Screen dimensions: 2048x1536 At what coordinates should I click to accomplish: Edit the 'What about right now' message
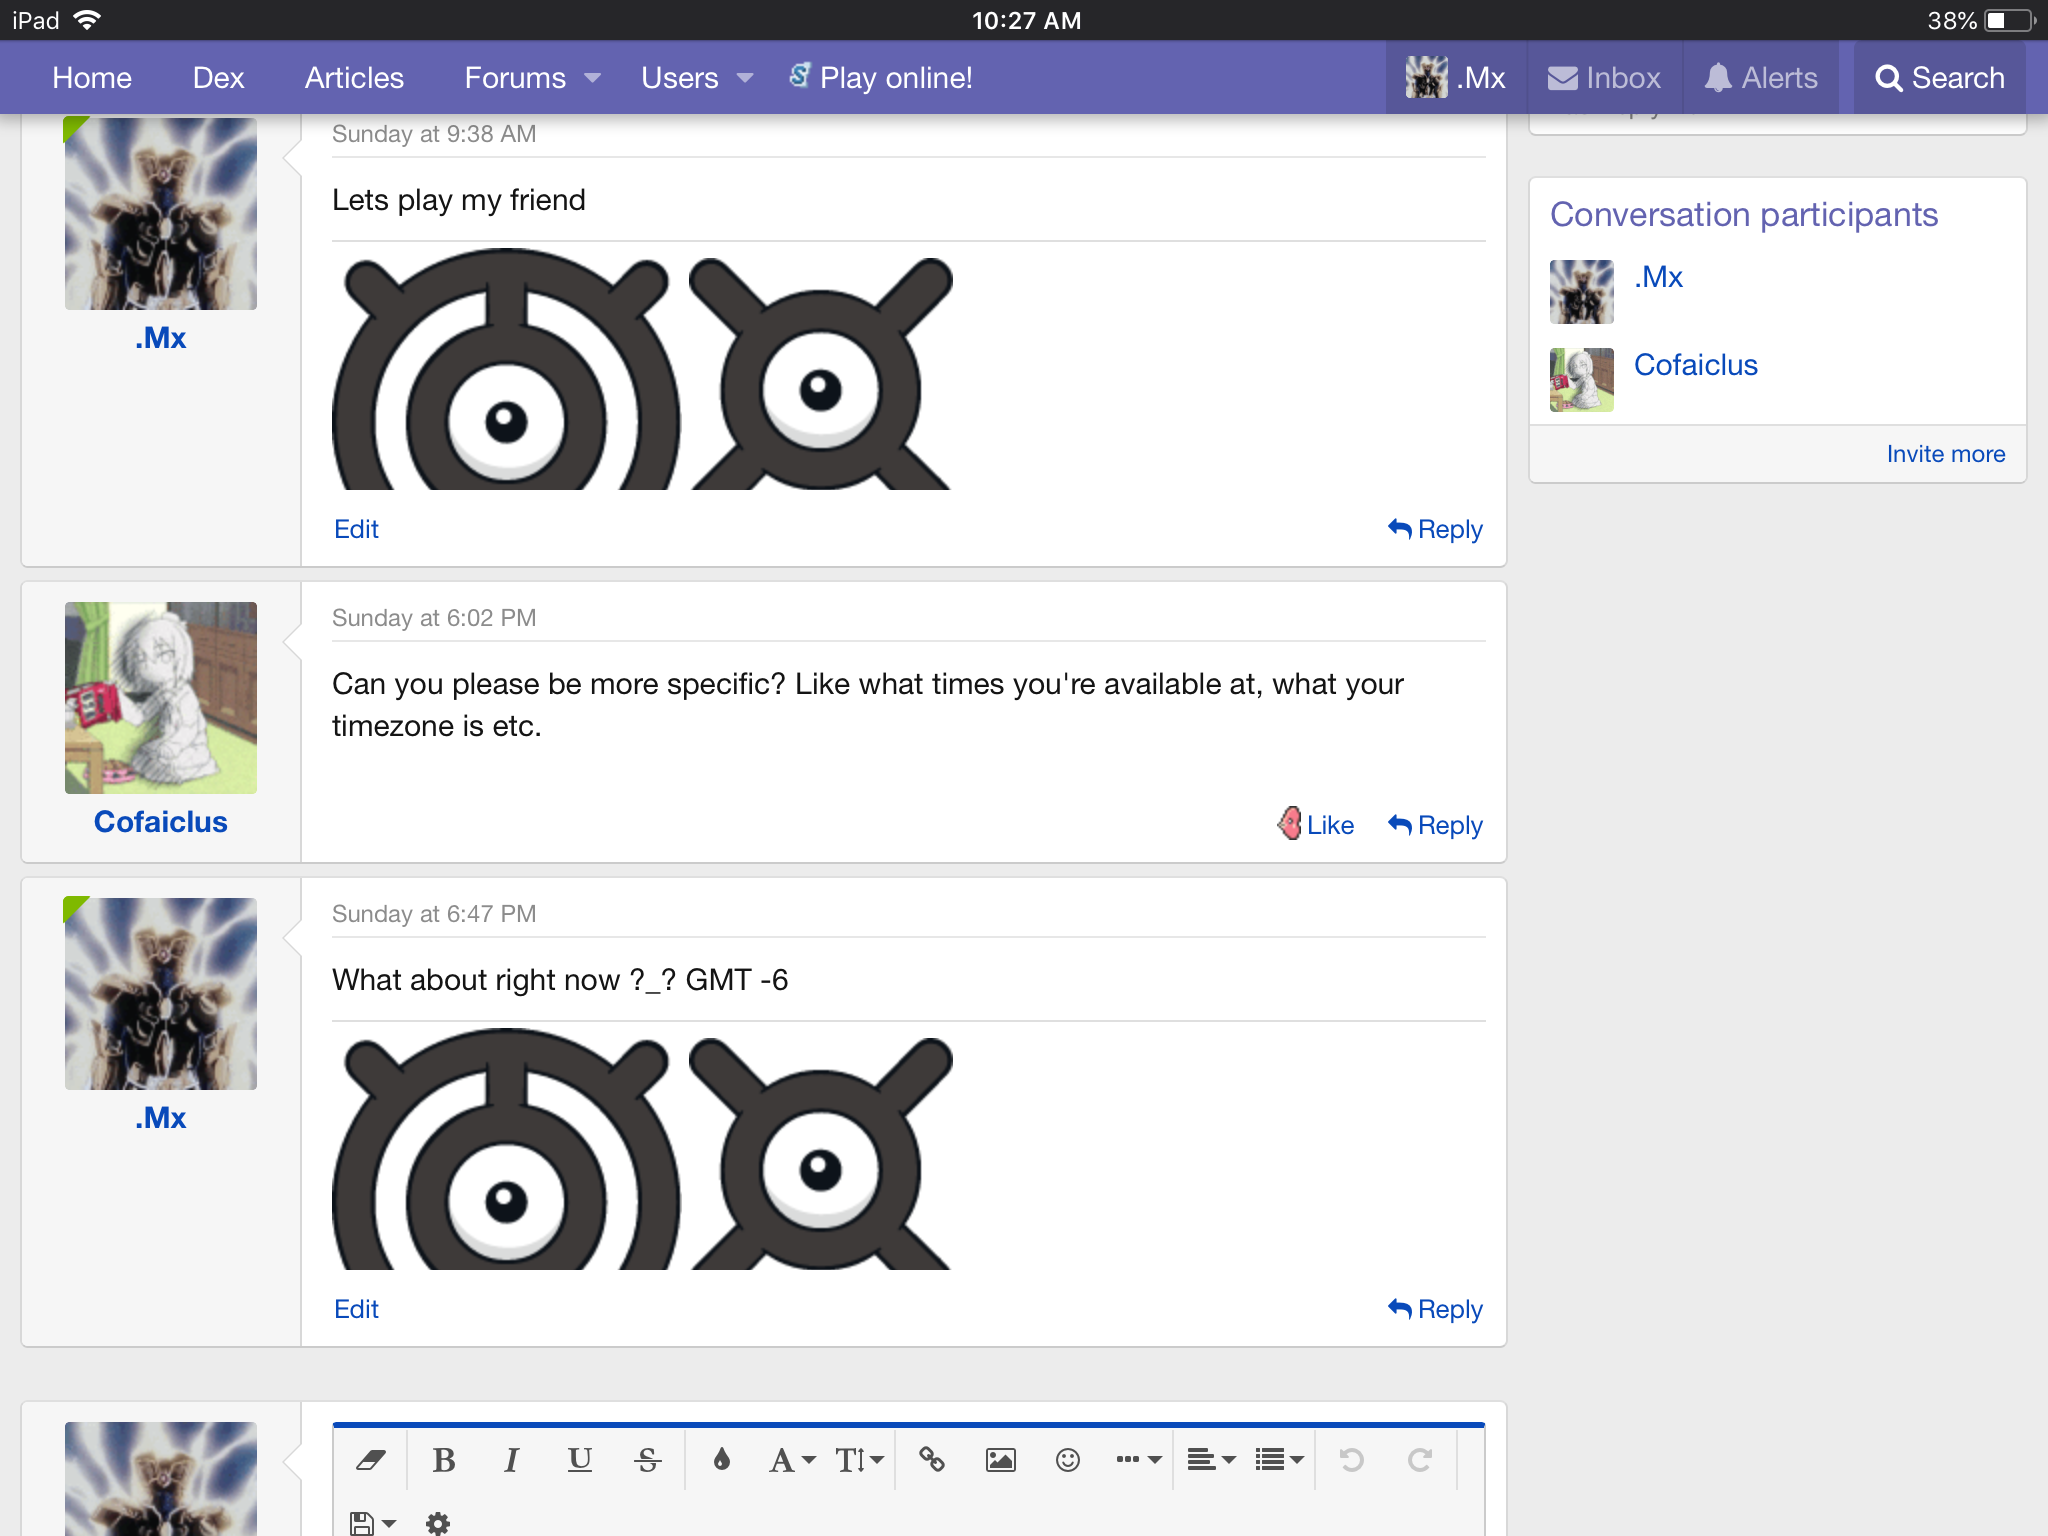(356, 1309)
